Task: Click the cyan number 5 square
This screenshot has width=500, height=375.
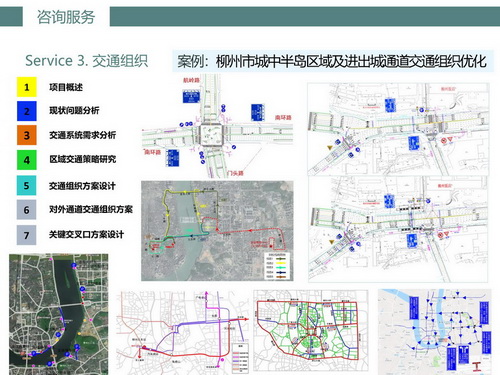Action: (x=27, y=185)
